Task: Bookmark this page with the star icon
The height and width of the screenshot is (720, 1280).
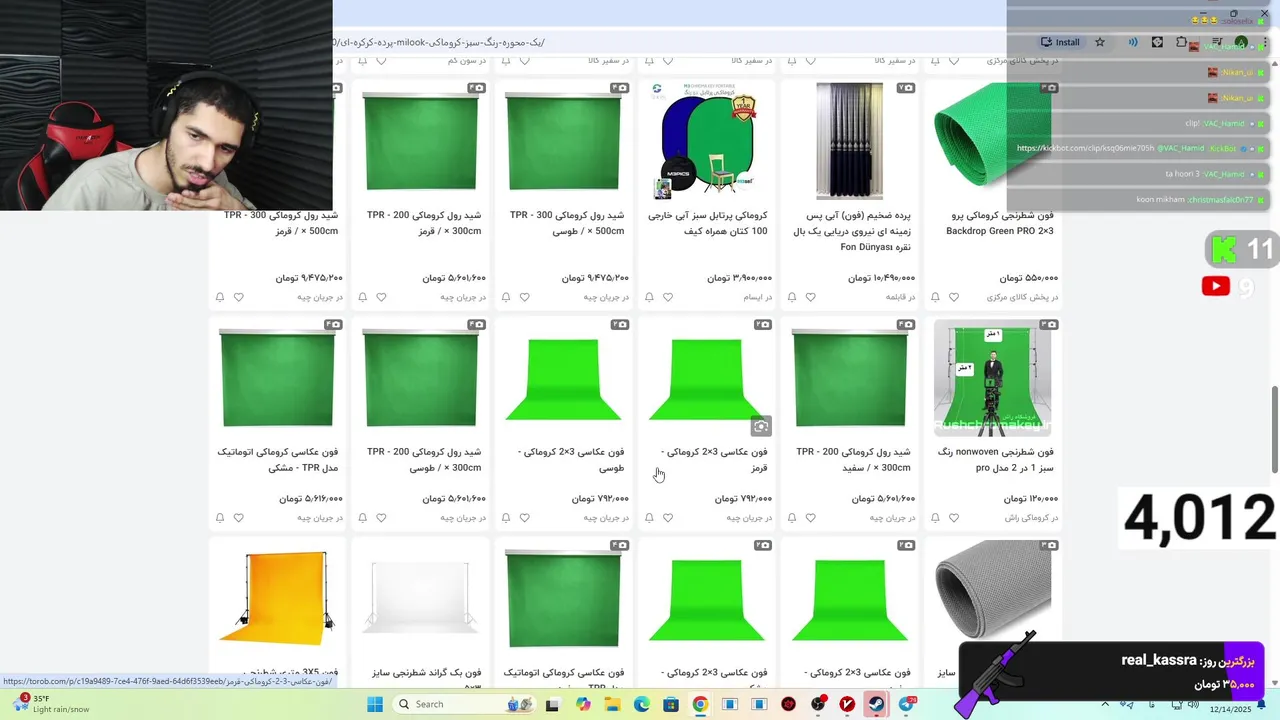Action: 1100,42
